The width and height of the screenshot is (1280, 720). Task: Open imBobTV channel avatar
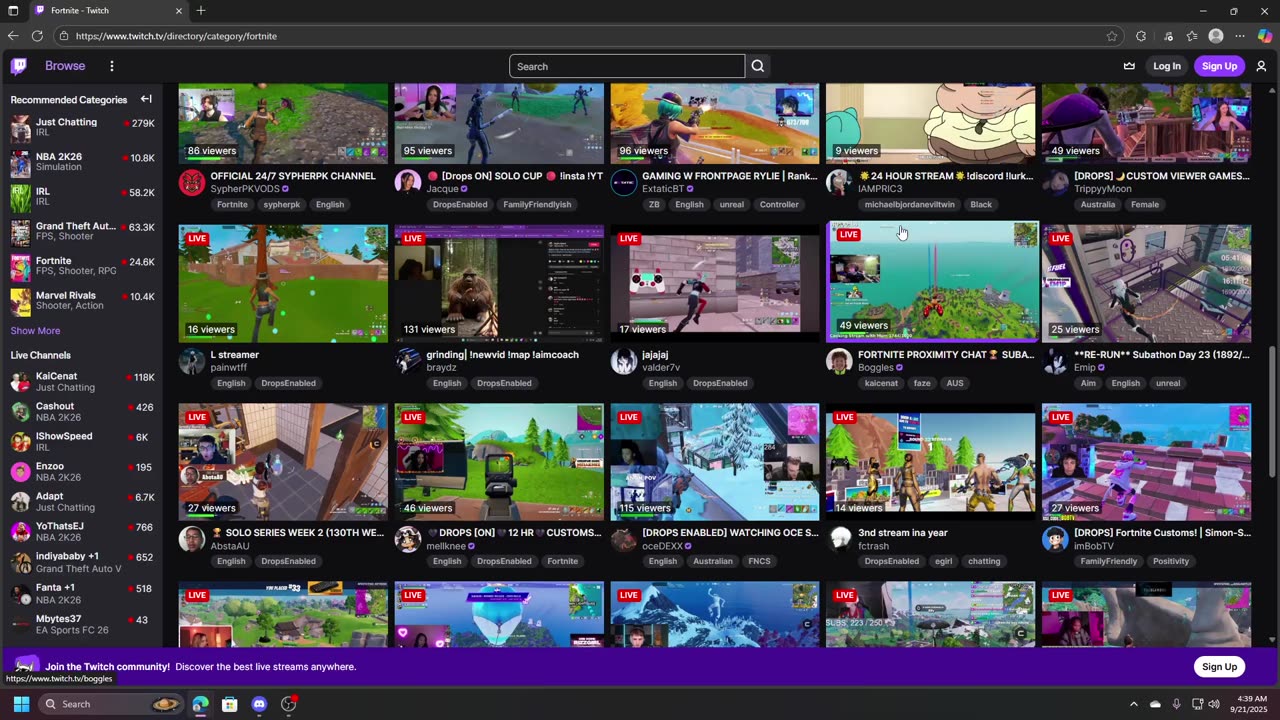[x=1055, y=539]
